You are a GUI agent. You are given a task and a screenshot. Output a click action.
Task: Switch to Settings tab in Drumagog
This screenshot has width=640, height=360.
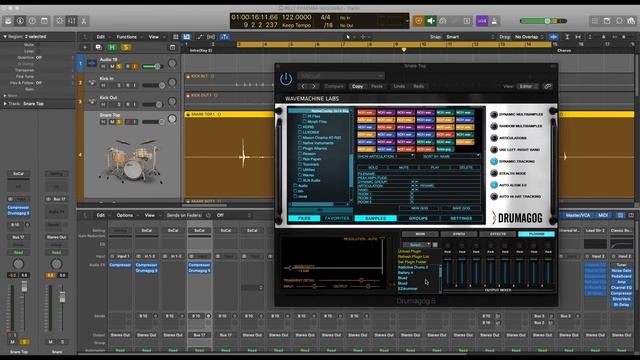point(461,218)
